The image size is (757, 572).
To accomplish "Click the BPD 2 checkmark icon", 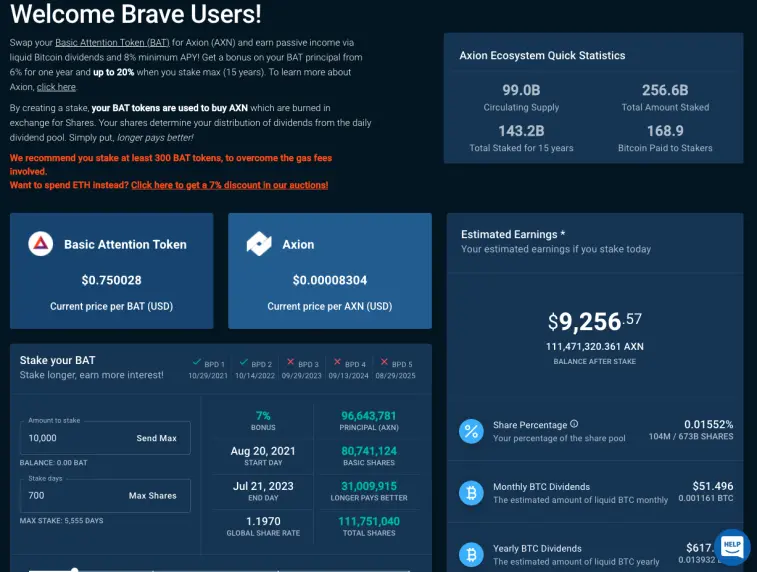I will [244, 362].
